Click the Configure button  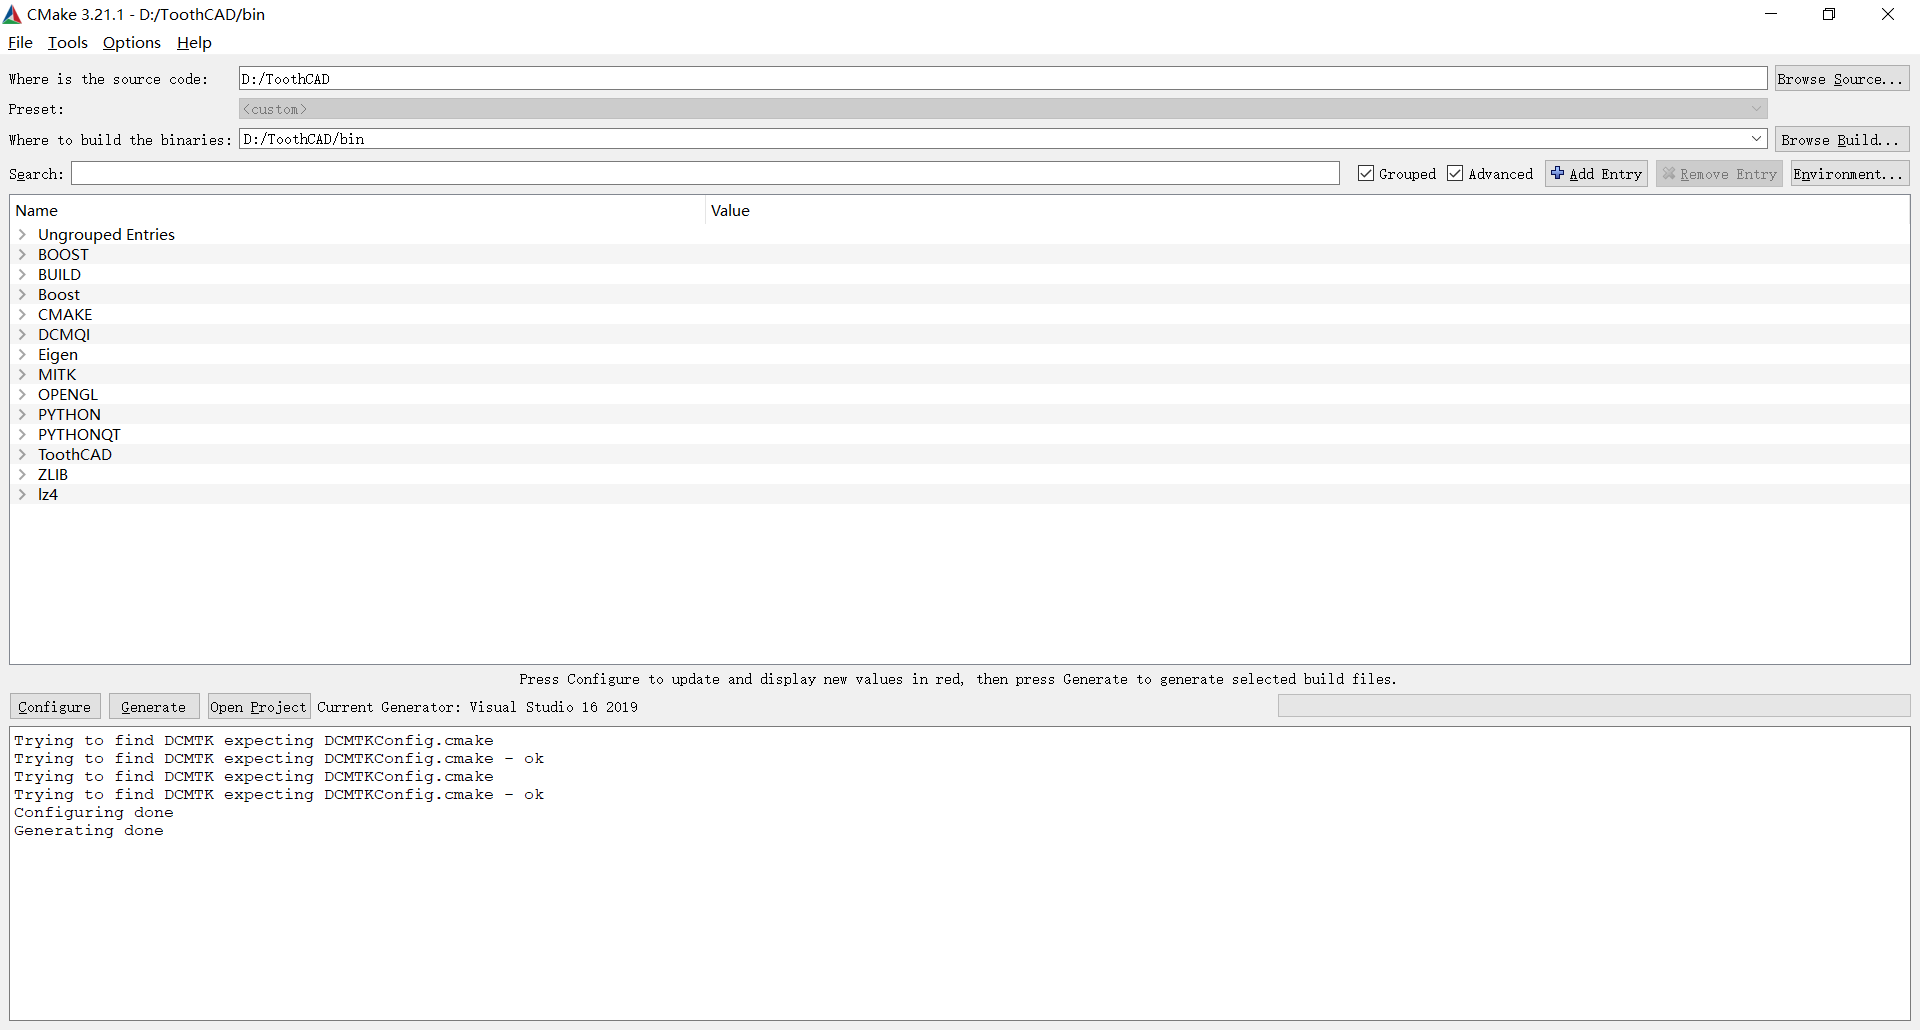tap(55, 707)
